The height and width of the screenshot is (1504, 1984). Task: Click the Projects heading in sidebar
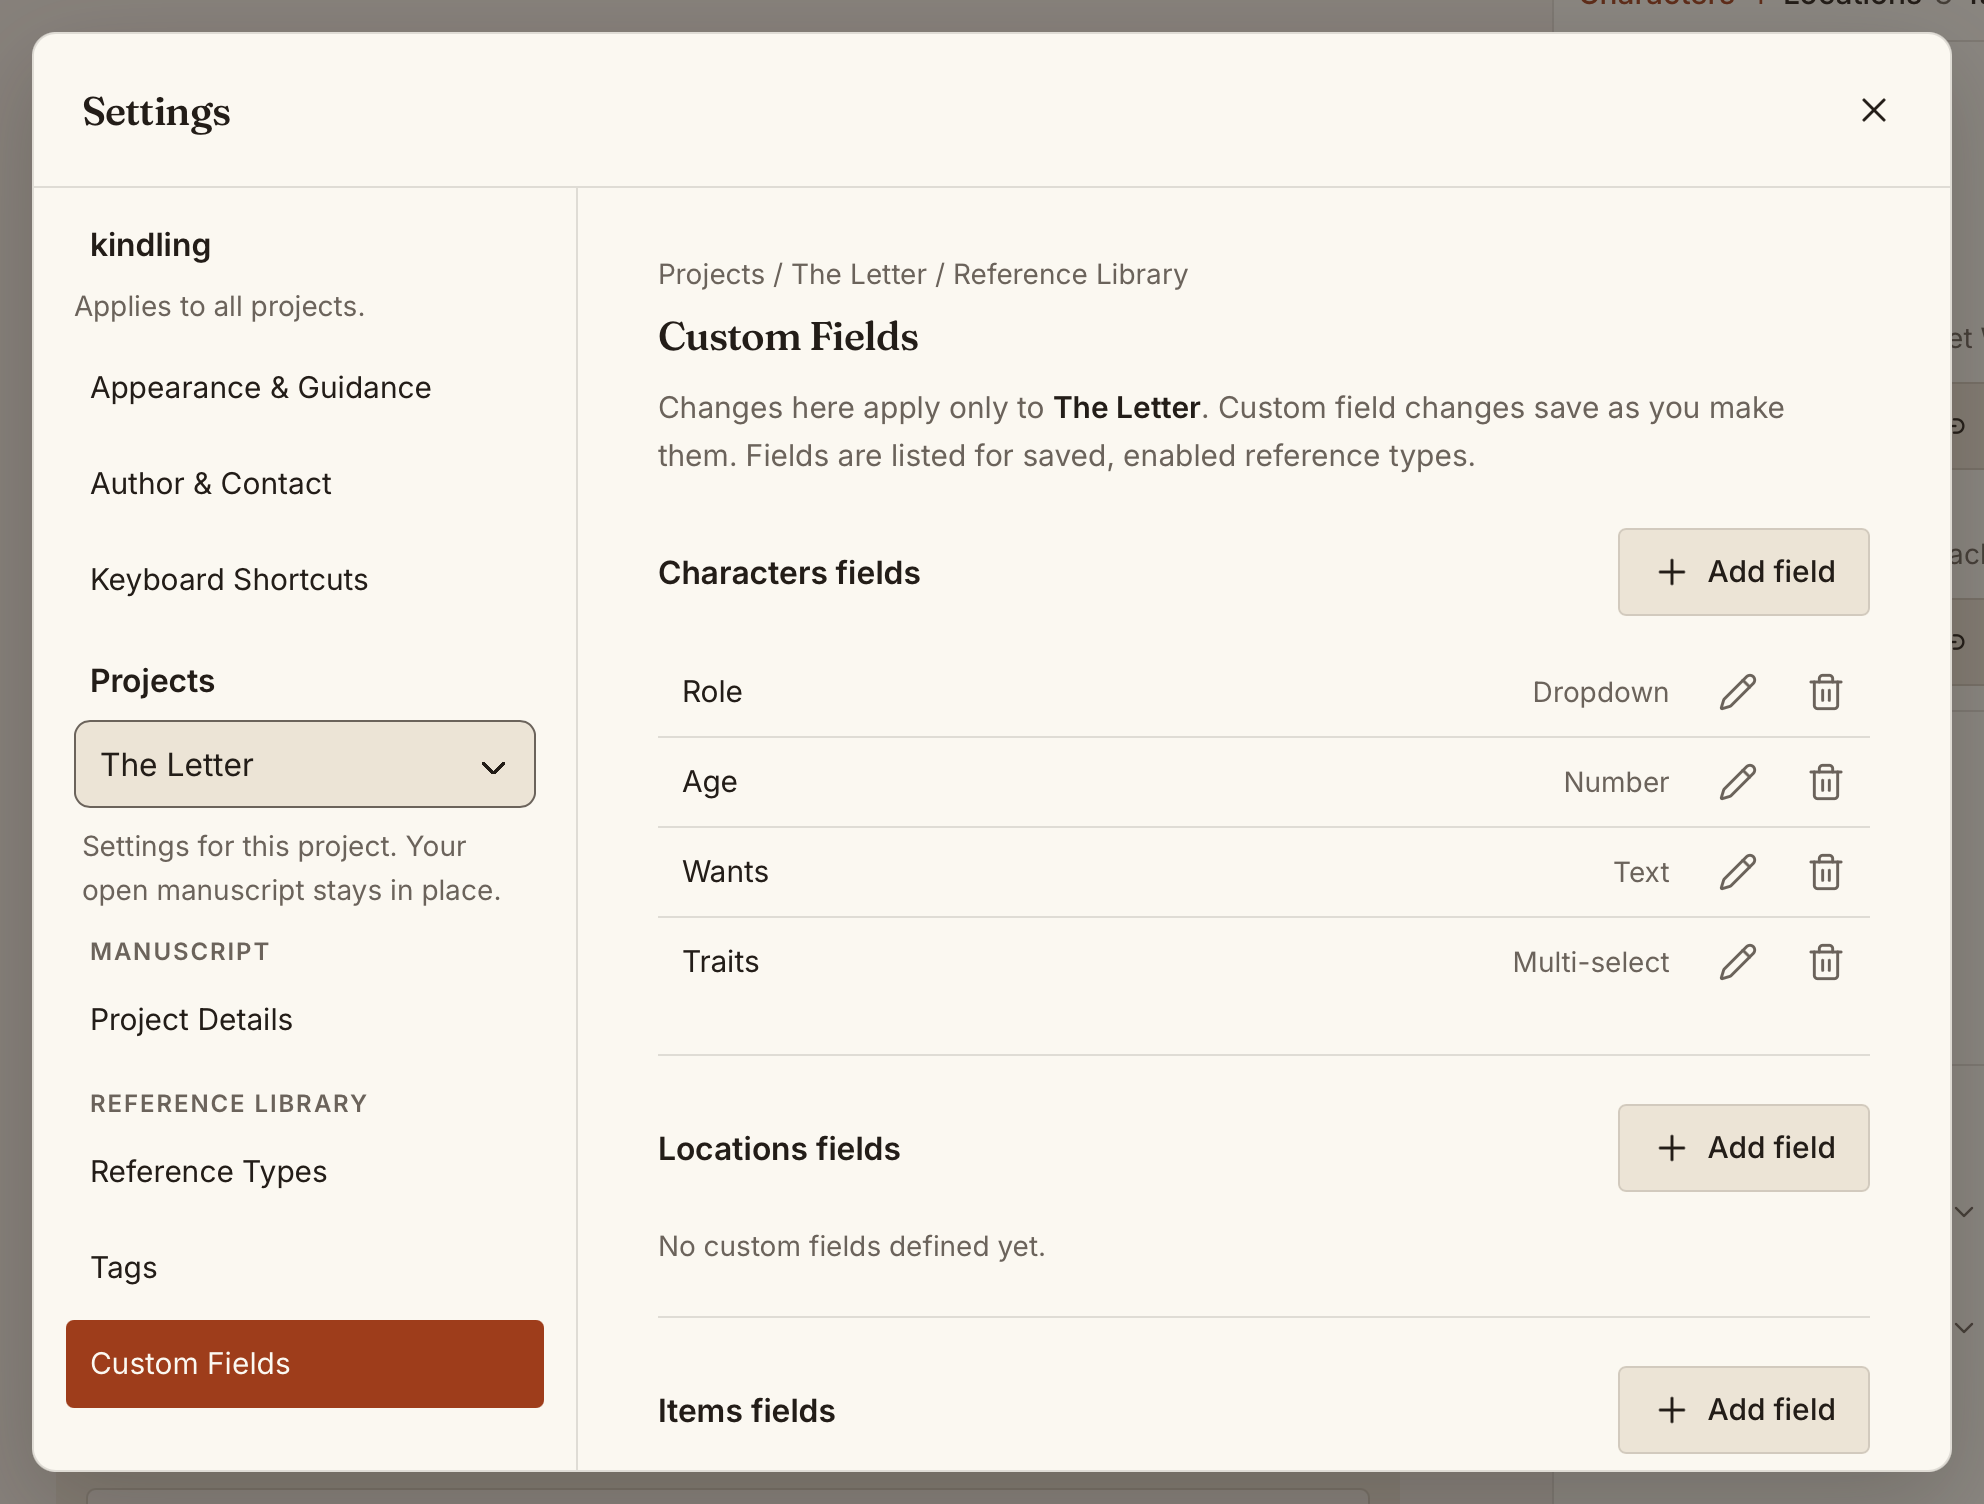pyautogui.click(x=152, y=681)
